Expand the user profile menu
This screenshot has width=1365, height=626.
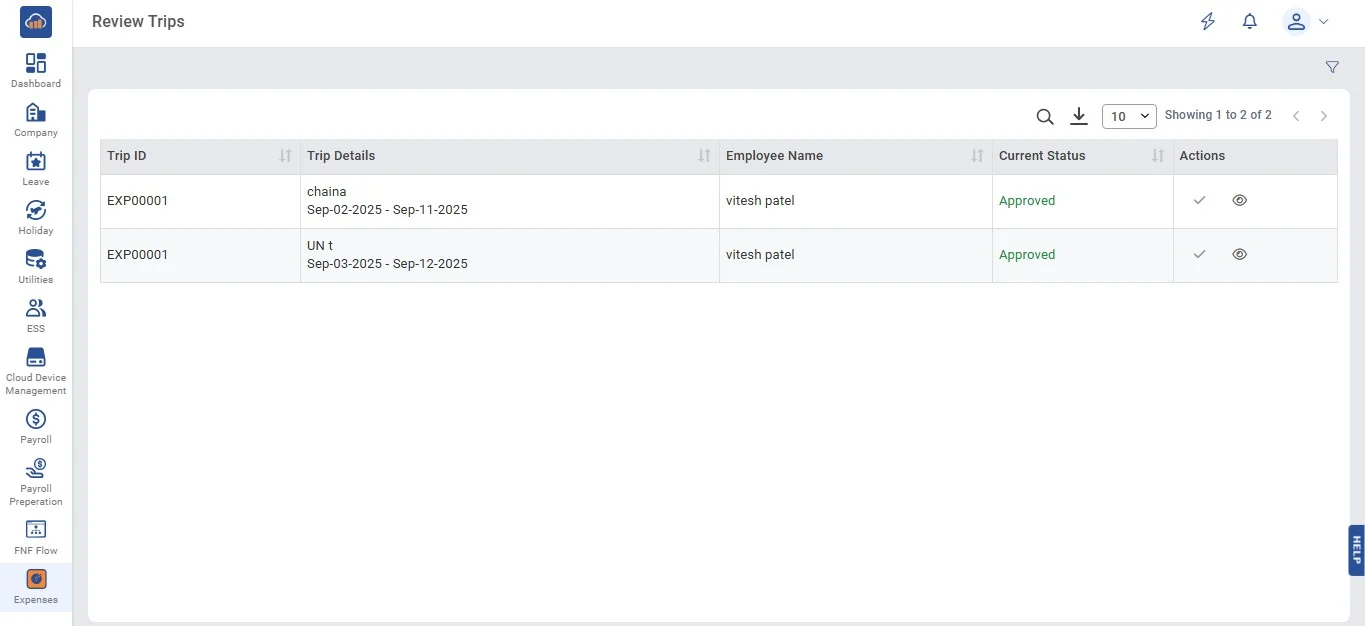[x=1307, y=22]
